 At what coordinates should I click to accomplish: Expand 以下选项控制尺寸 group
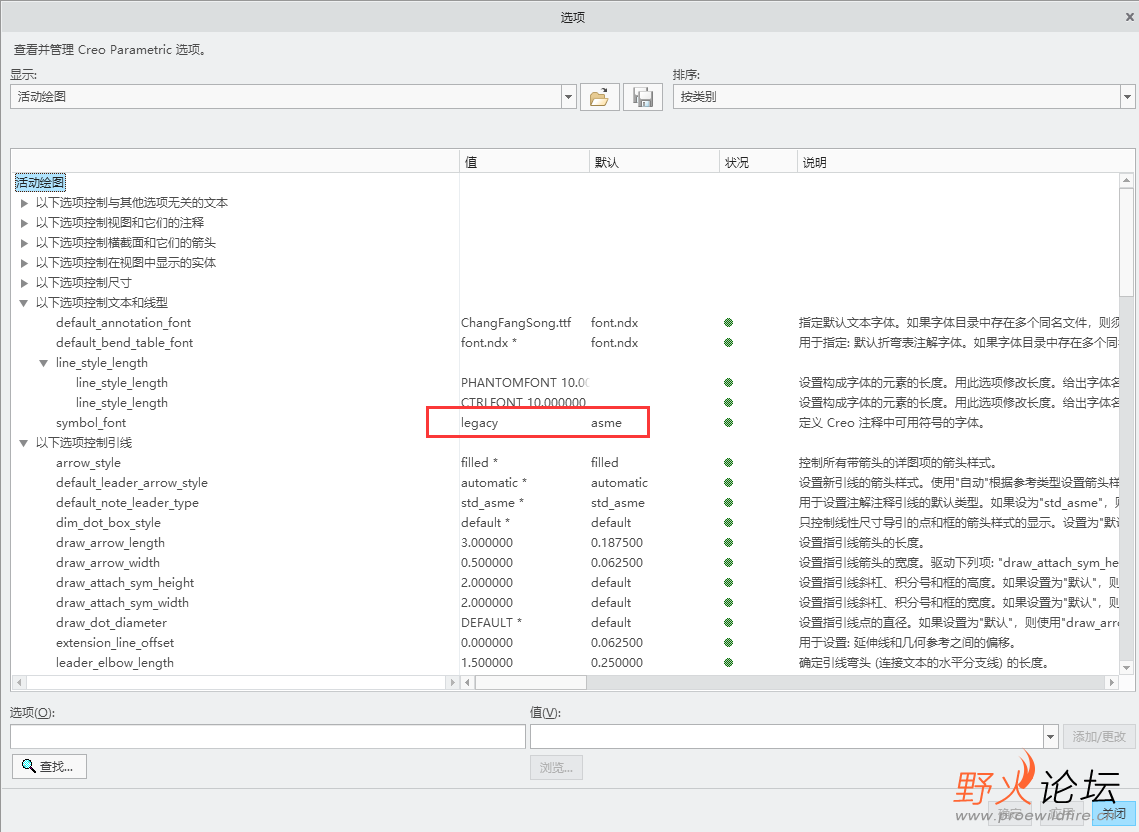click(x=24, y=283)
